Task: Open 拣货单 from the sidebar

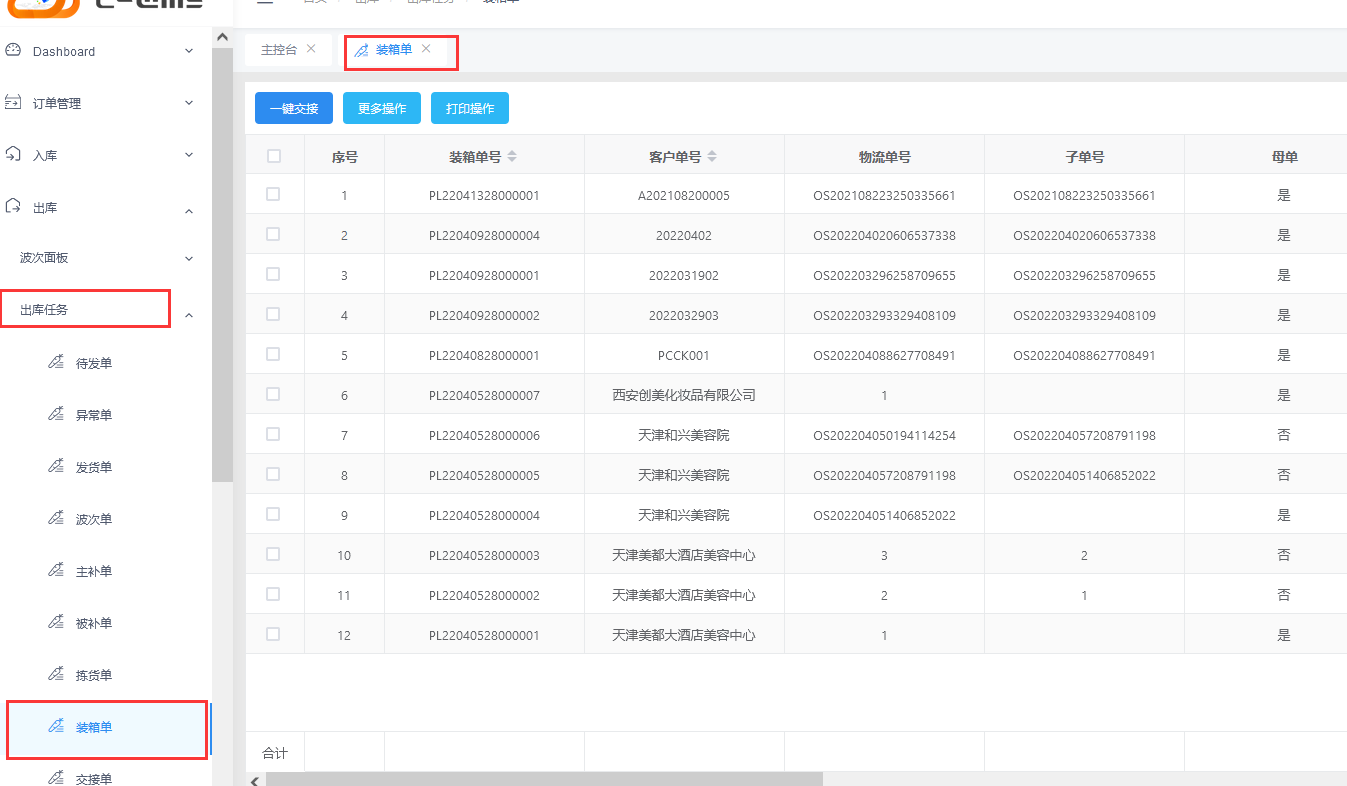Action: coord(94,675)
